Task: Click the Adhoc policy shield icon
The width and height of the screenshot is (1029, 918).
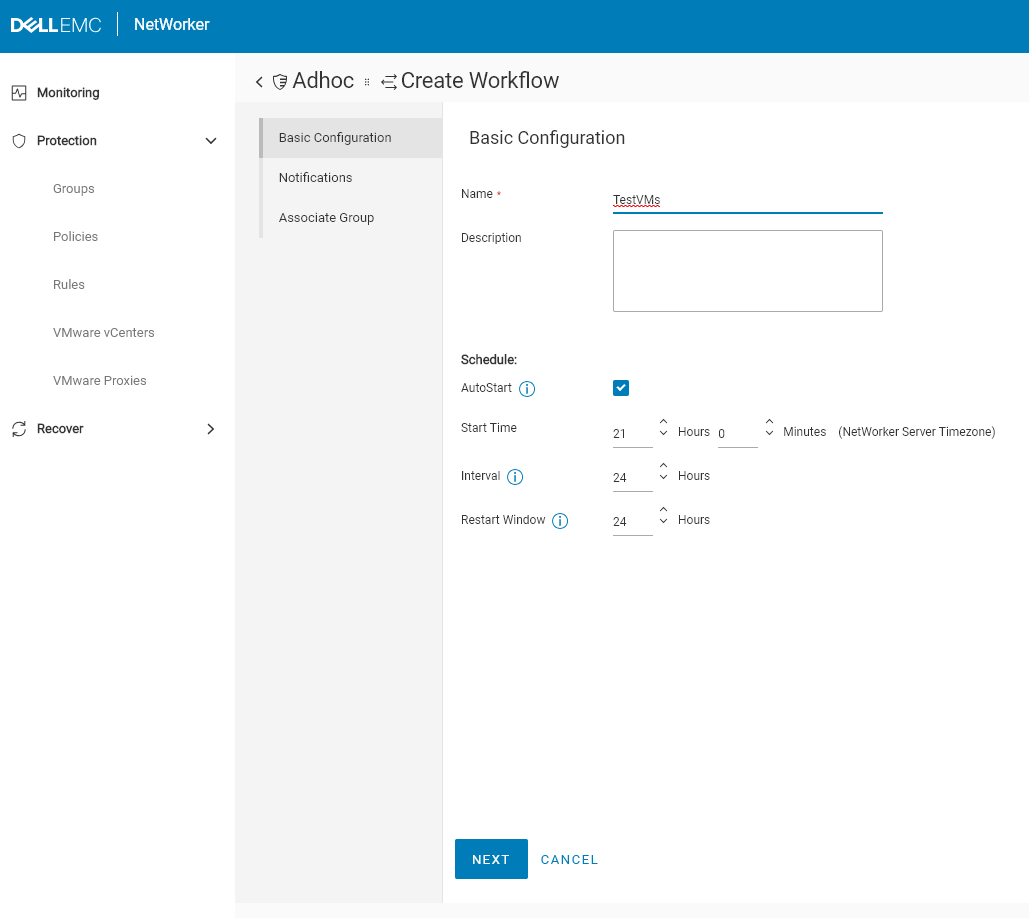Action: point(280,81)
